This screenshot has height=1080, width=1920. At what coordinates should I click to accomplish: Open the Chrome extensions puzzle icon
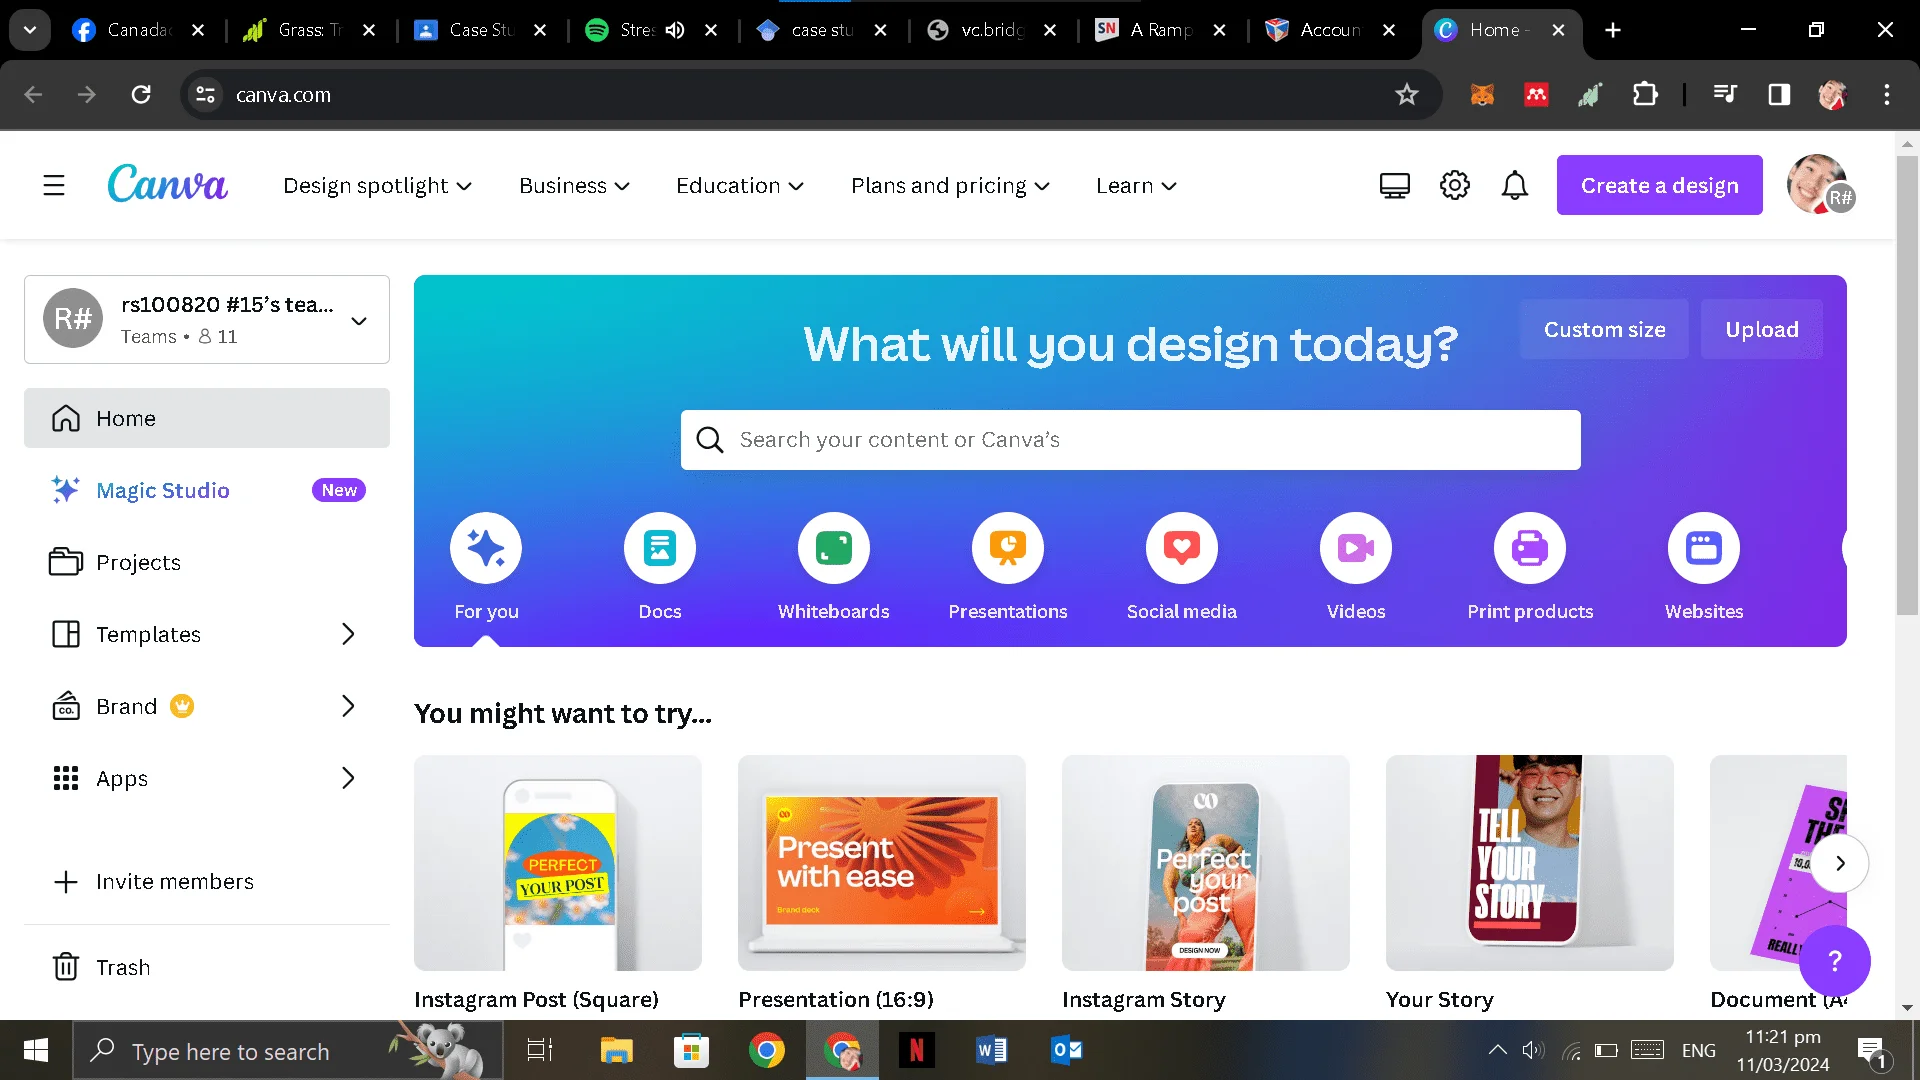coord(1645,95)
